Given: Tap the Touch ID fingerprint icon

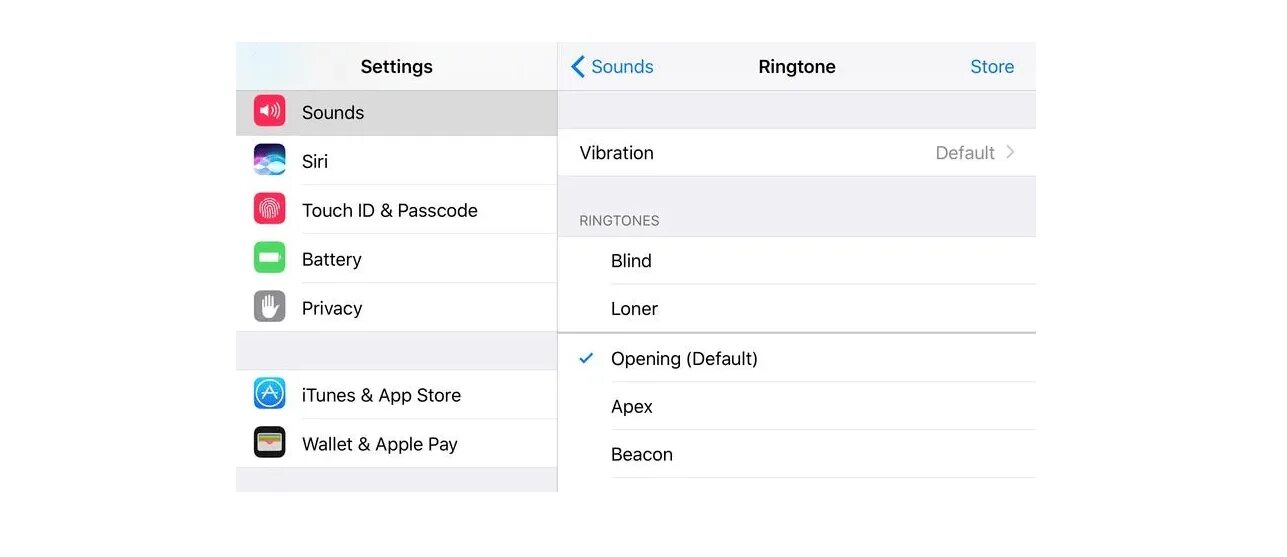Looking at the screenshot, I should [269, 209].
